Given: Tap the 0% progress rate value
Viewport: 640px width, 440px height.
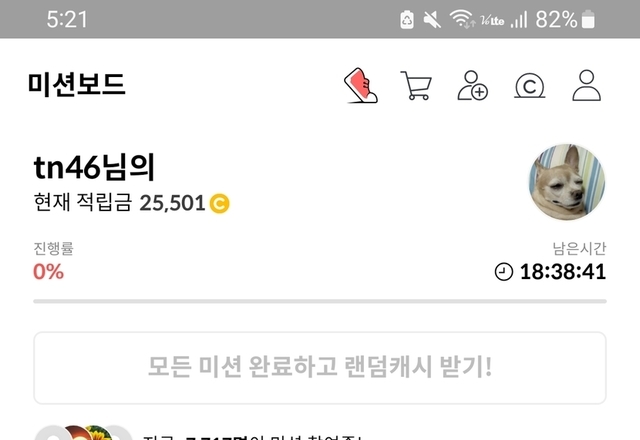Looking at the screenshot, I should 49,272.
